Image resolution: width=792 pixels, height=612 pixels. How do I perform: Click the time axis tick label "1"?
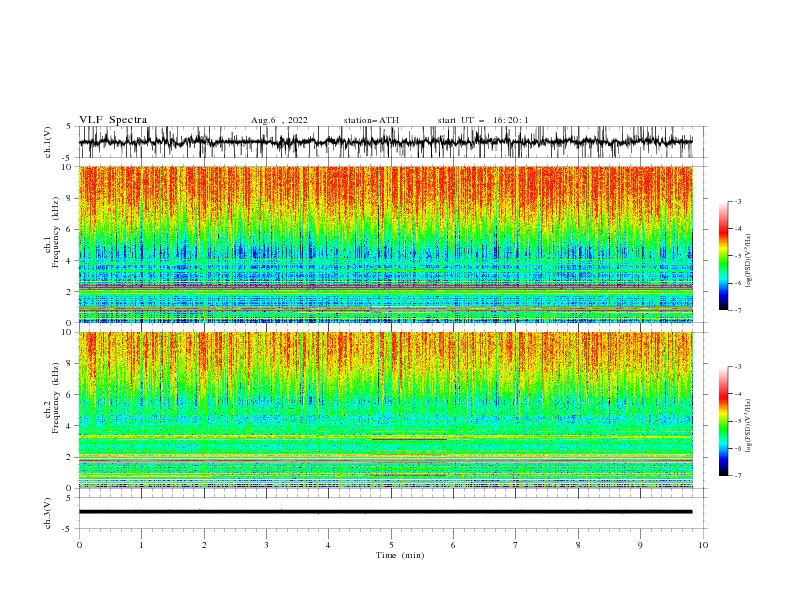tap(141, 545)
